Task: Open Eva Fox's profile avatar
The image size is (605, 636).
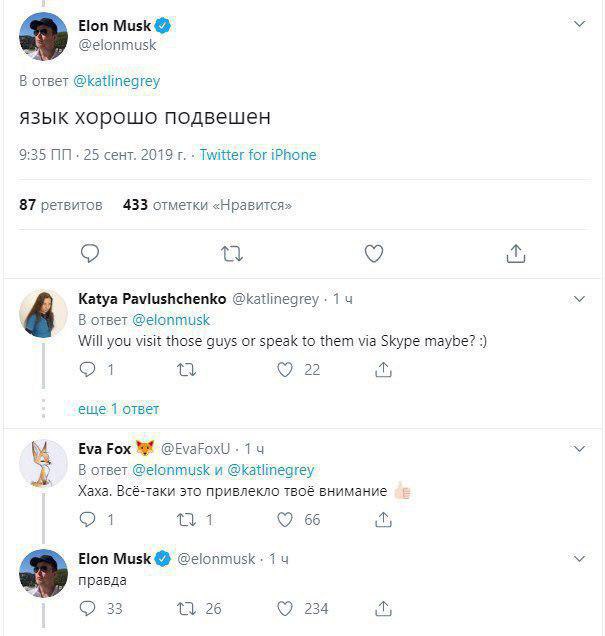Action: point(43,462)
